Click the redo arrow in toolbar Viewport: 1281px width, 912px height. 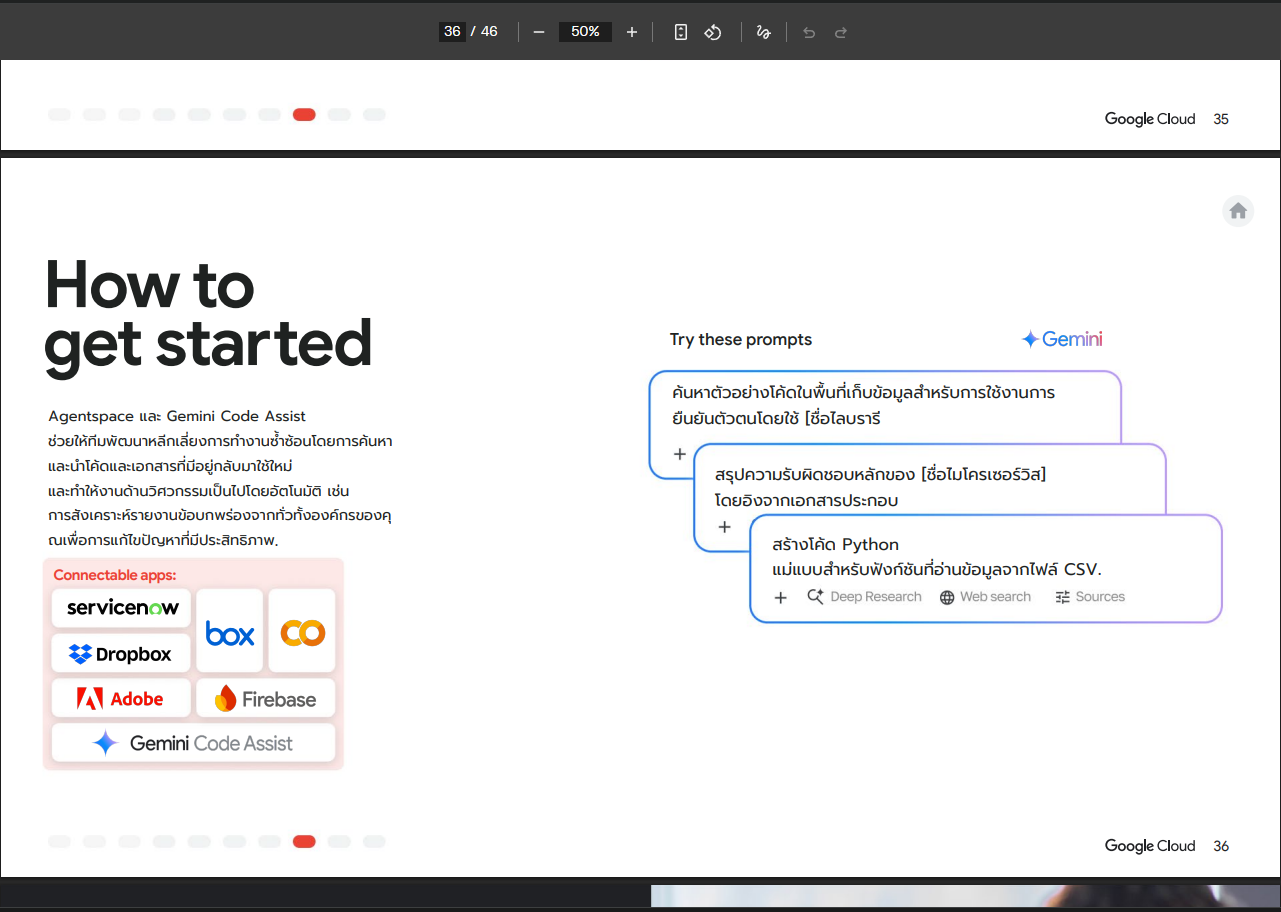(841, 32)
